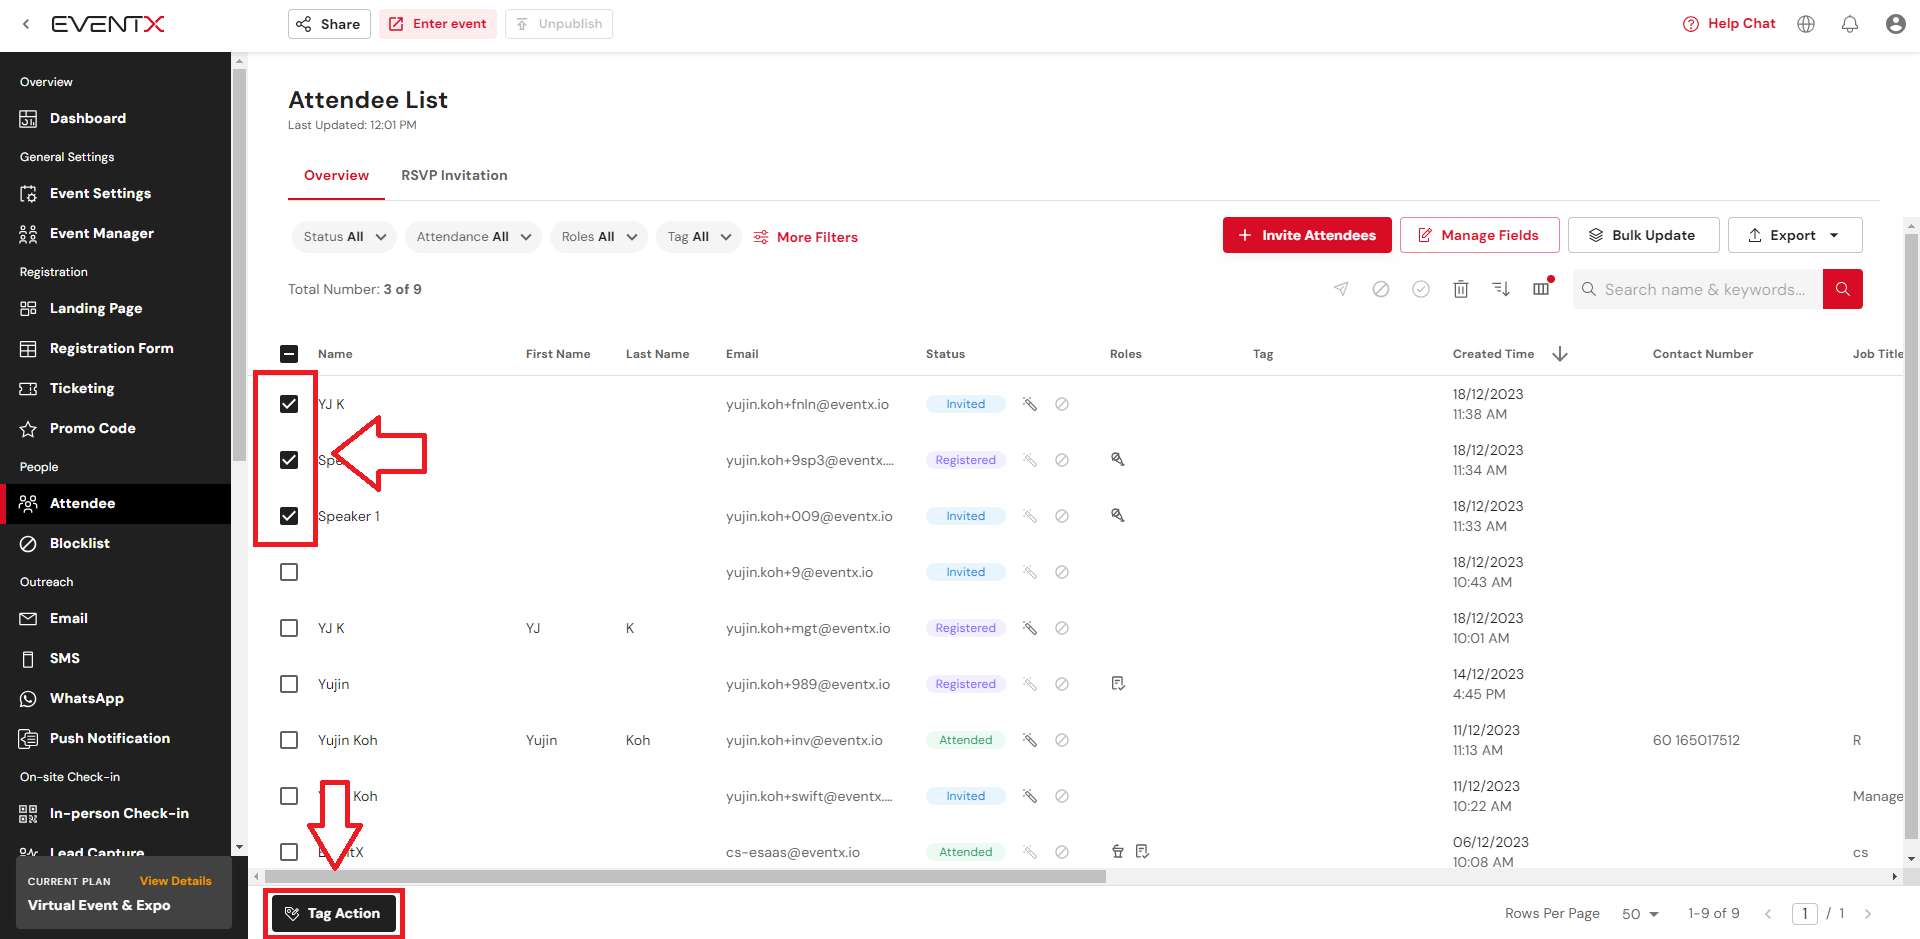The image size is (1920, 939).
Task: Click the red search magnifier button
Action: [x=1842, y=289]
